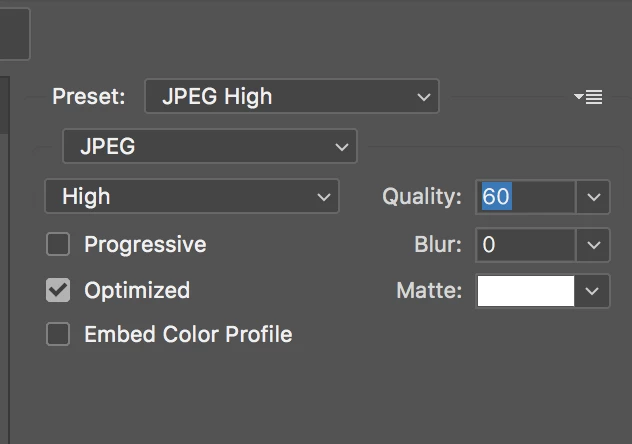This screenshot has height=444, width=632.
Task: Expand the High compression quality dropdown
Action: pos(191,197)
